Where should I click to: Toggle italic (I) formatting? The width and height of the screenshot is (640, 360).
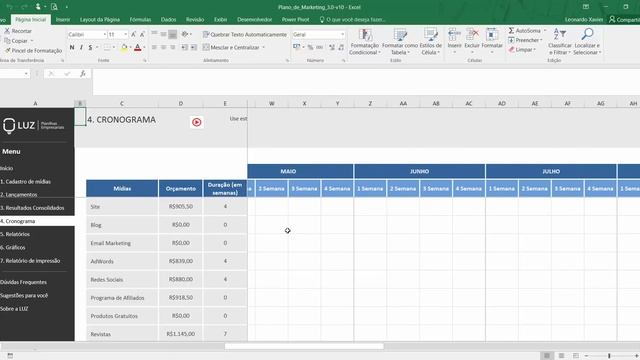pyautogui.click(x=81, y=47)
